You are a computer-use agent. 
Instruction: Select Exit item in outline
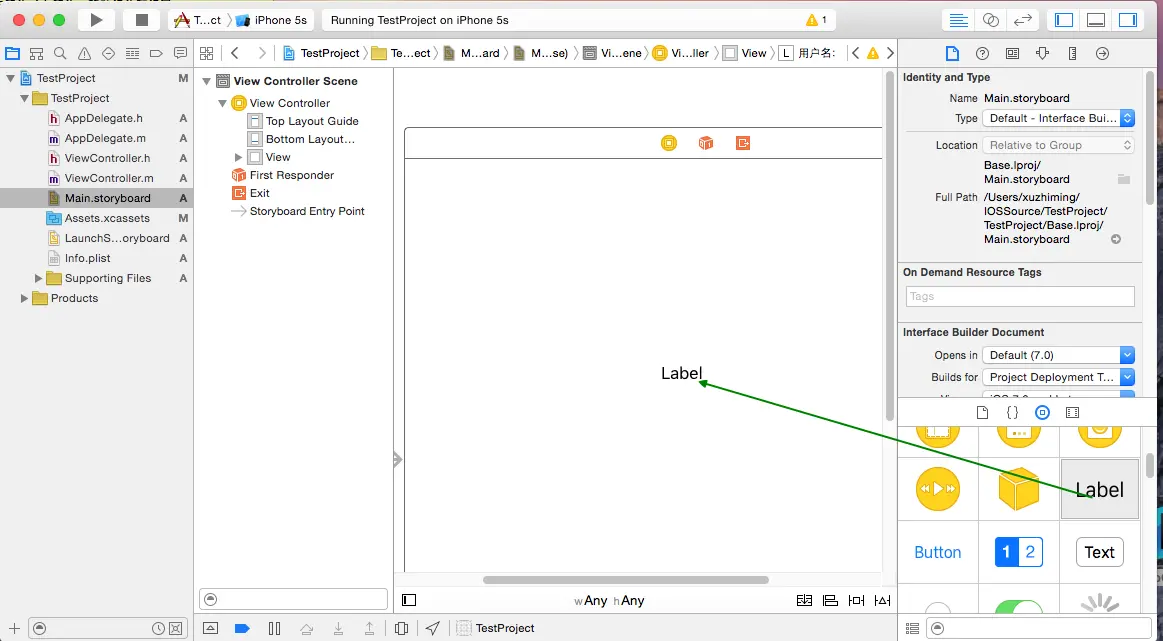click(259, 193)
